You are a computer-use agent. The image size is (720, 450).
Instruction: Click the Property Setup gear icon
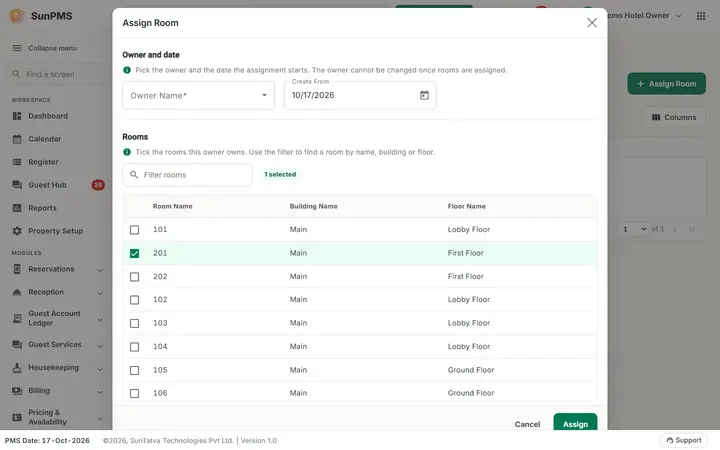point(17,231)
